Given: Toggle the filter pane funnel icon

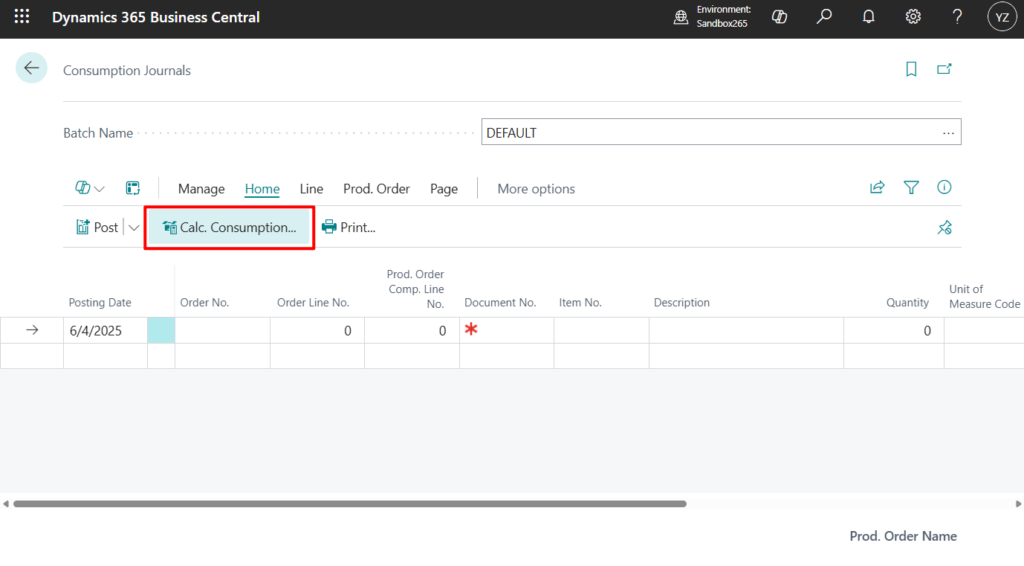Looking at the screenshot, I should tap(911, 188).
